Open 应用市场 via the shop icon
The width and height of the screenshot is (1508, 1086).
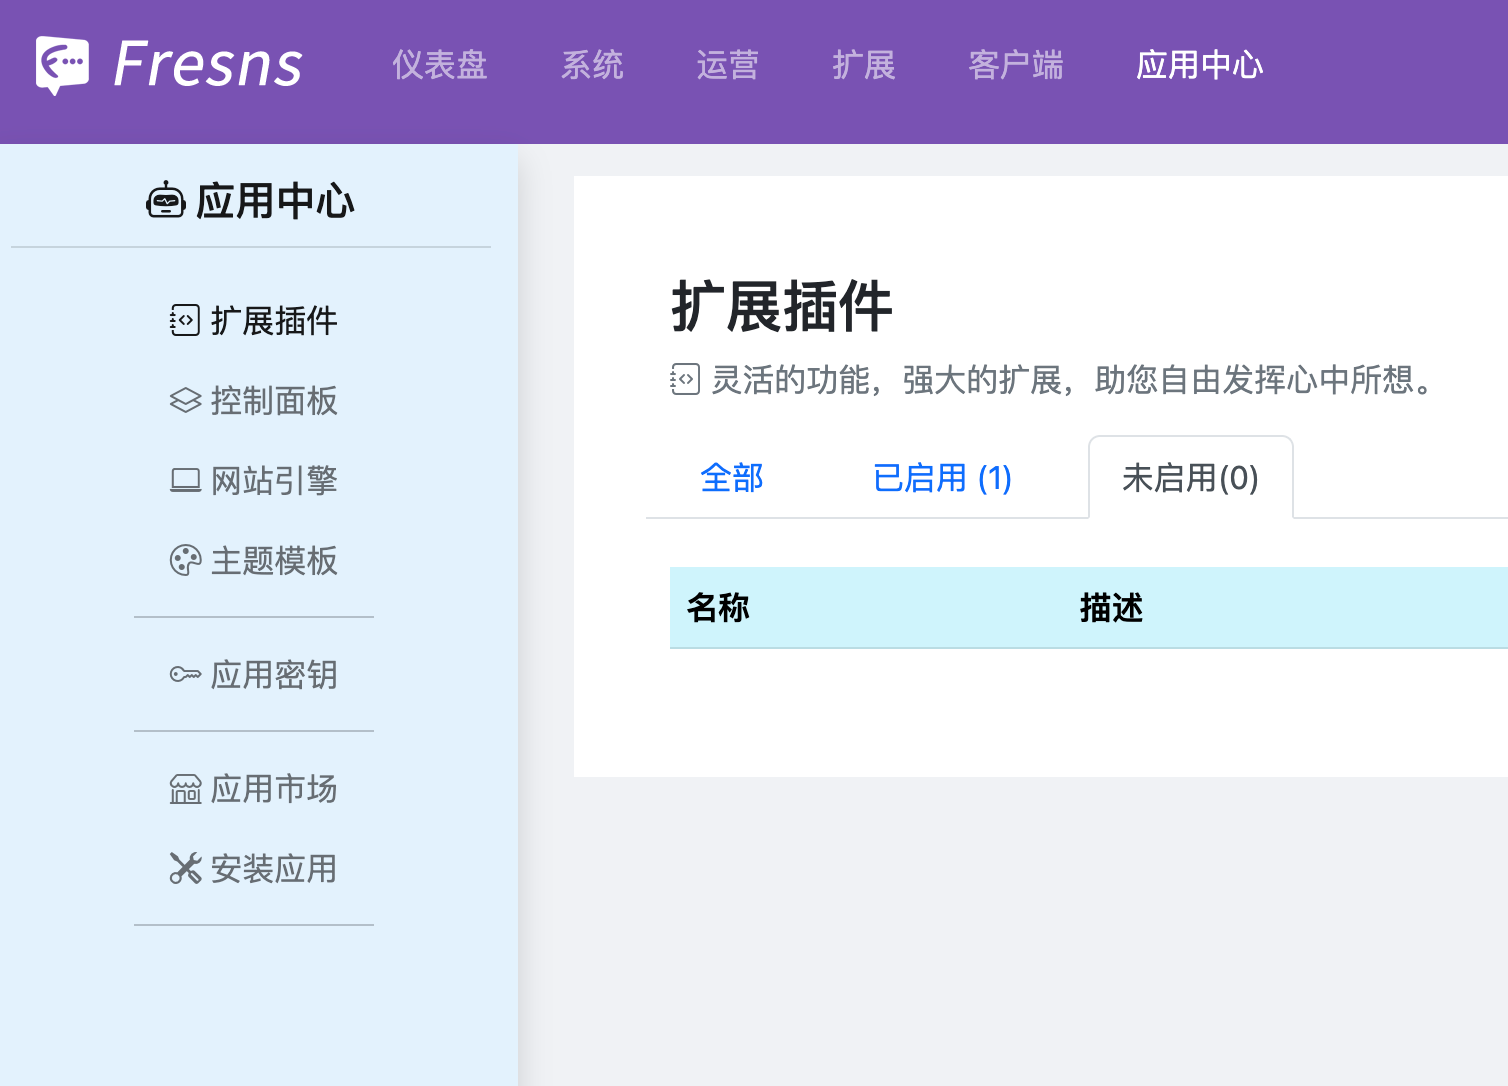coord(185,789)
